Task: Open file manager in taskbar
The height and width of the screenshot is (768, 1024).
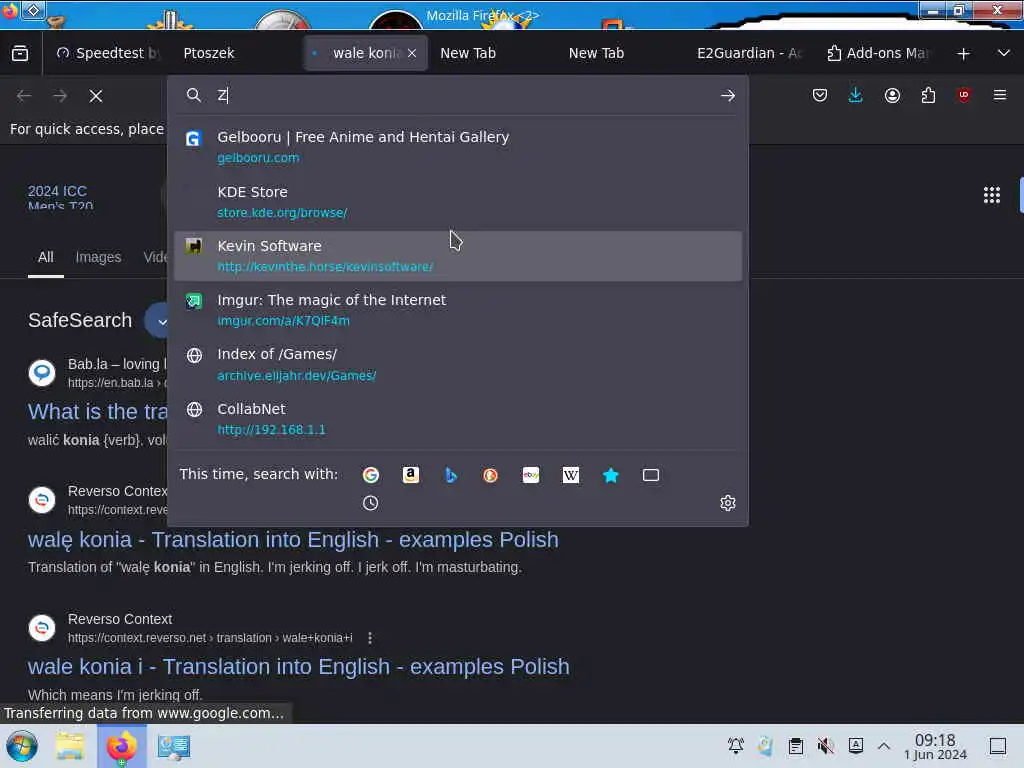Action: pos(70,746)
